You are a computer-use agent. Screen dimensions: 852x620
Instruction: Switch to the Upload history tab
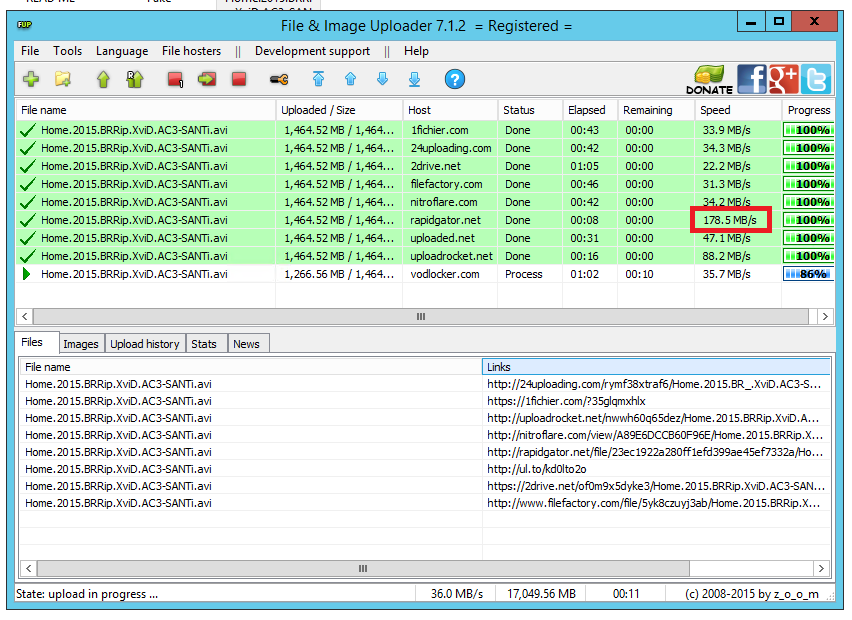(145, 344)
